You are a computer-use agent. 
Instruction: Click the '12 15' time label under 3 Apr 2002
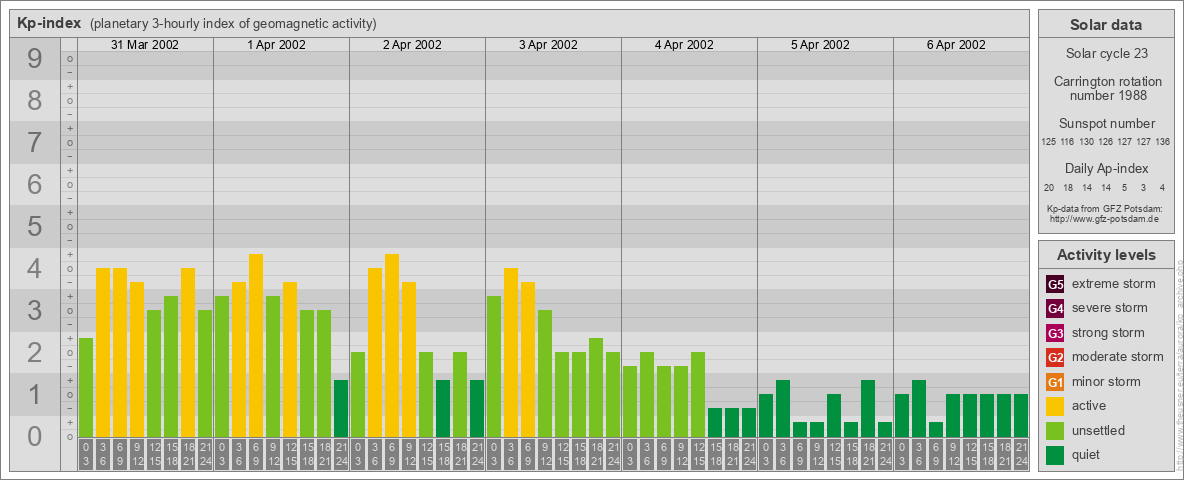pyautogui.click(x=562, y=454)
